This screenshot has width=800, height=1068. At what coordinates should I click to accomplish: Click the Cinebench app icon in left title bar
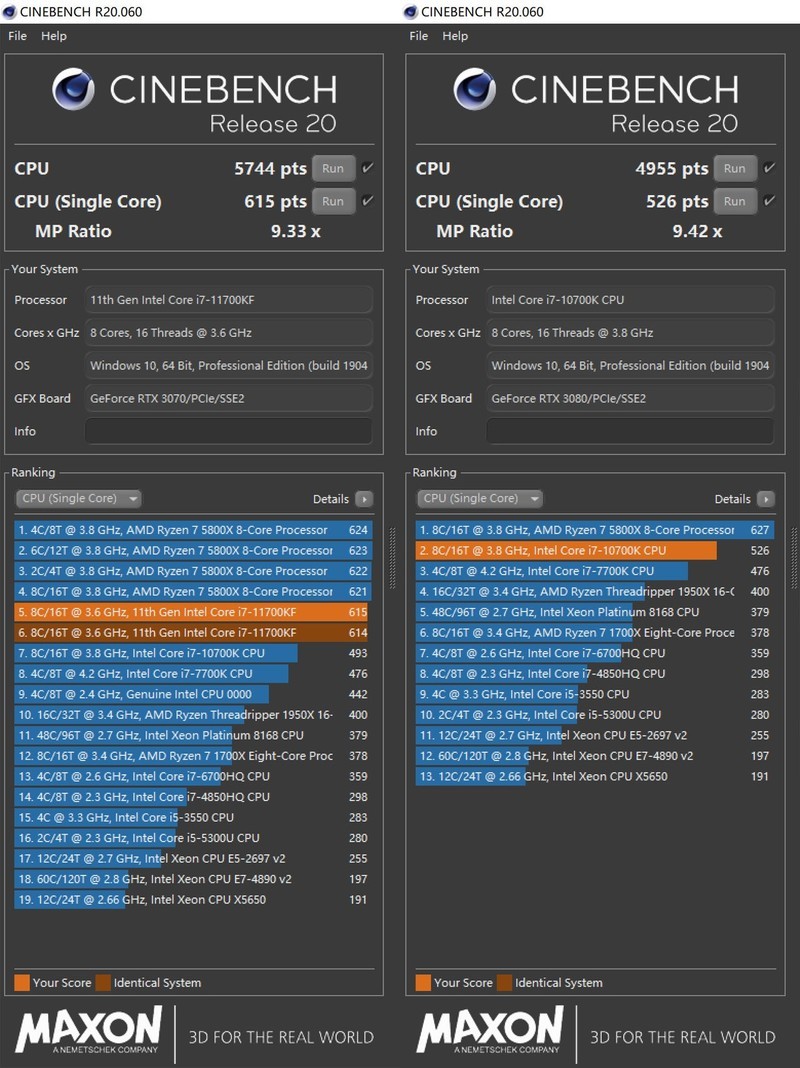coord(11,11)
